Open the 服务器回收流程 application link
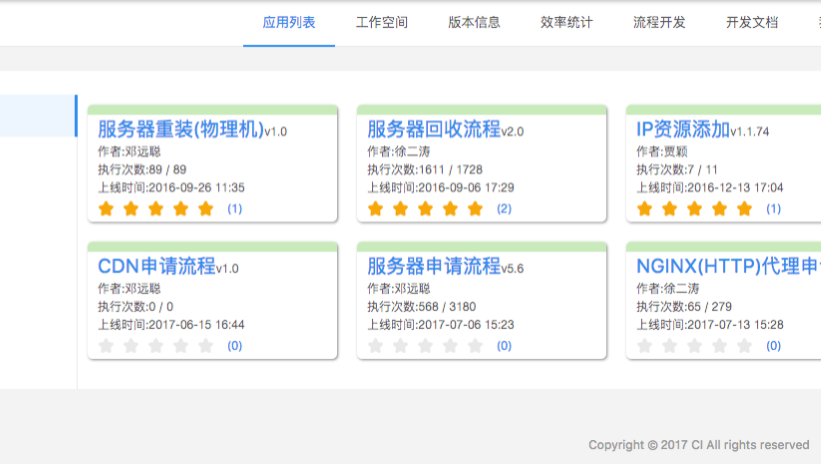 [434, 129]
